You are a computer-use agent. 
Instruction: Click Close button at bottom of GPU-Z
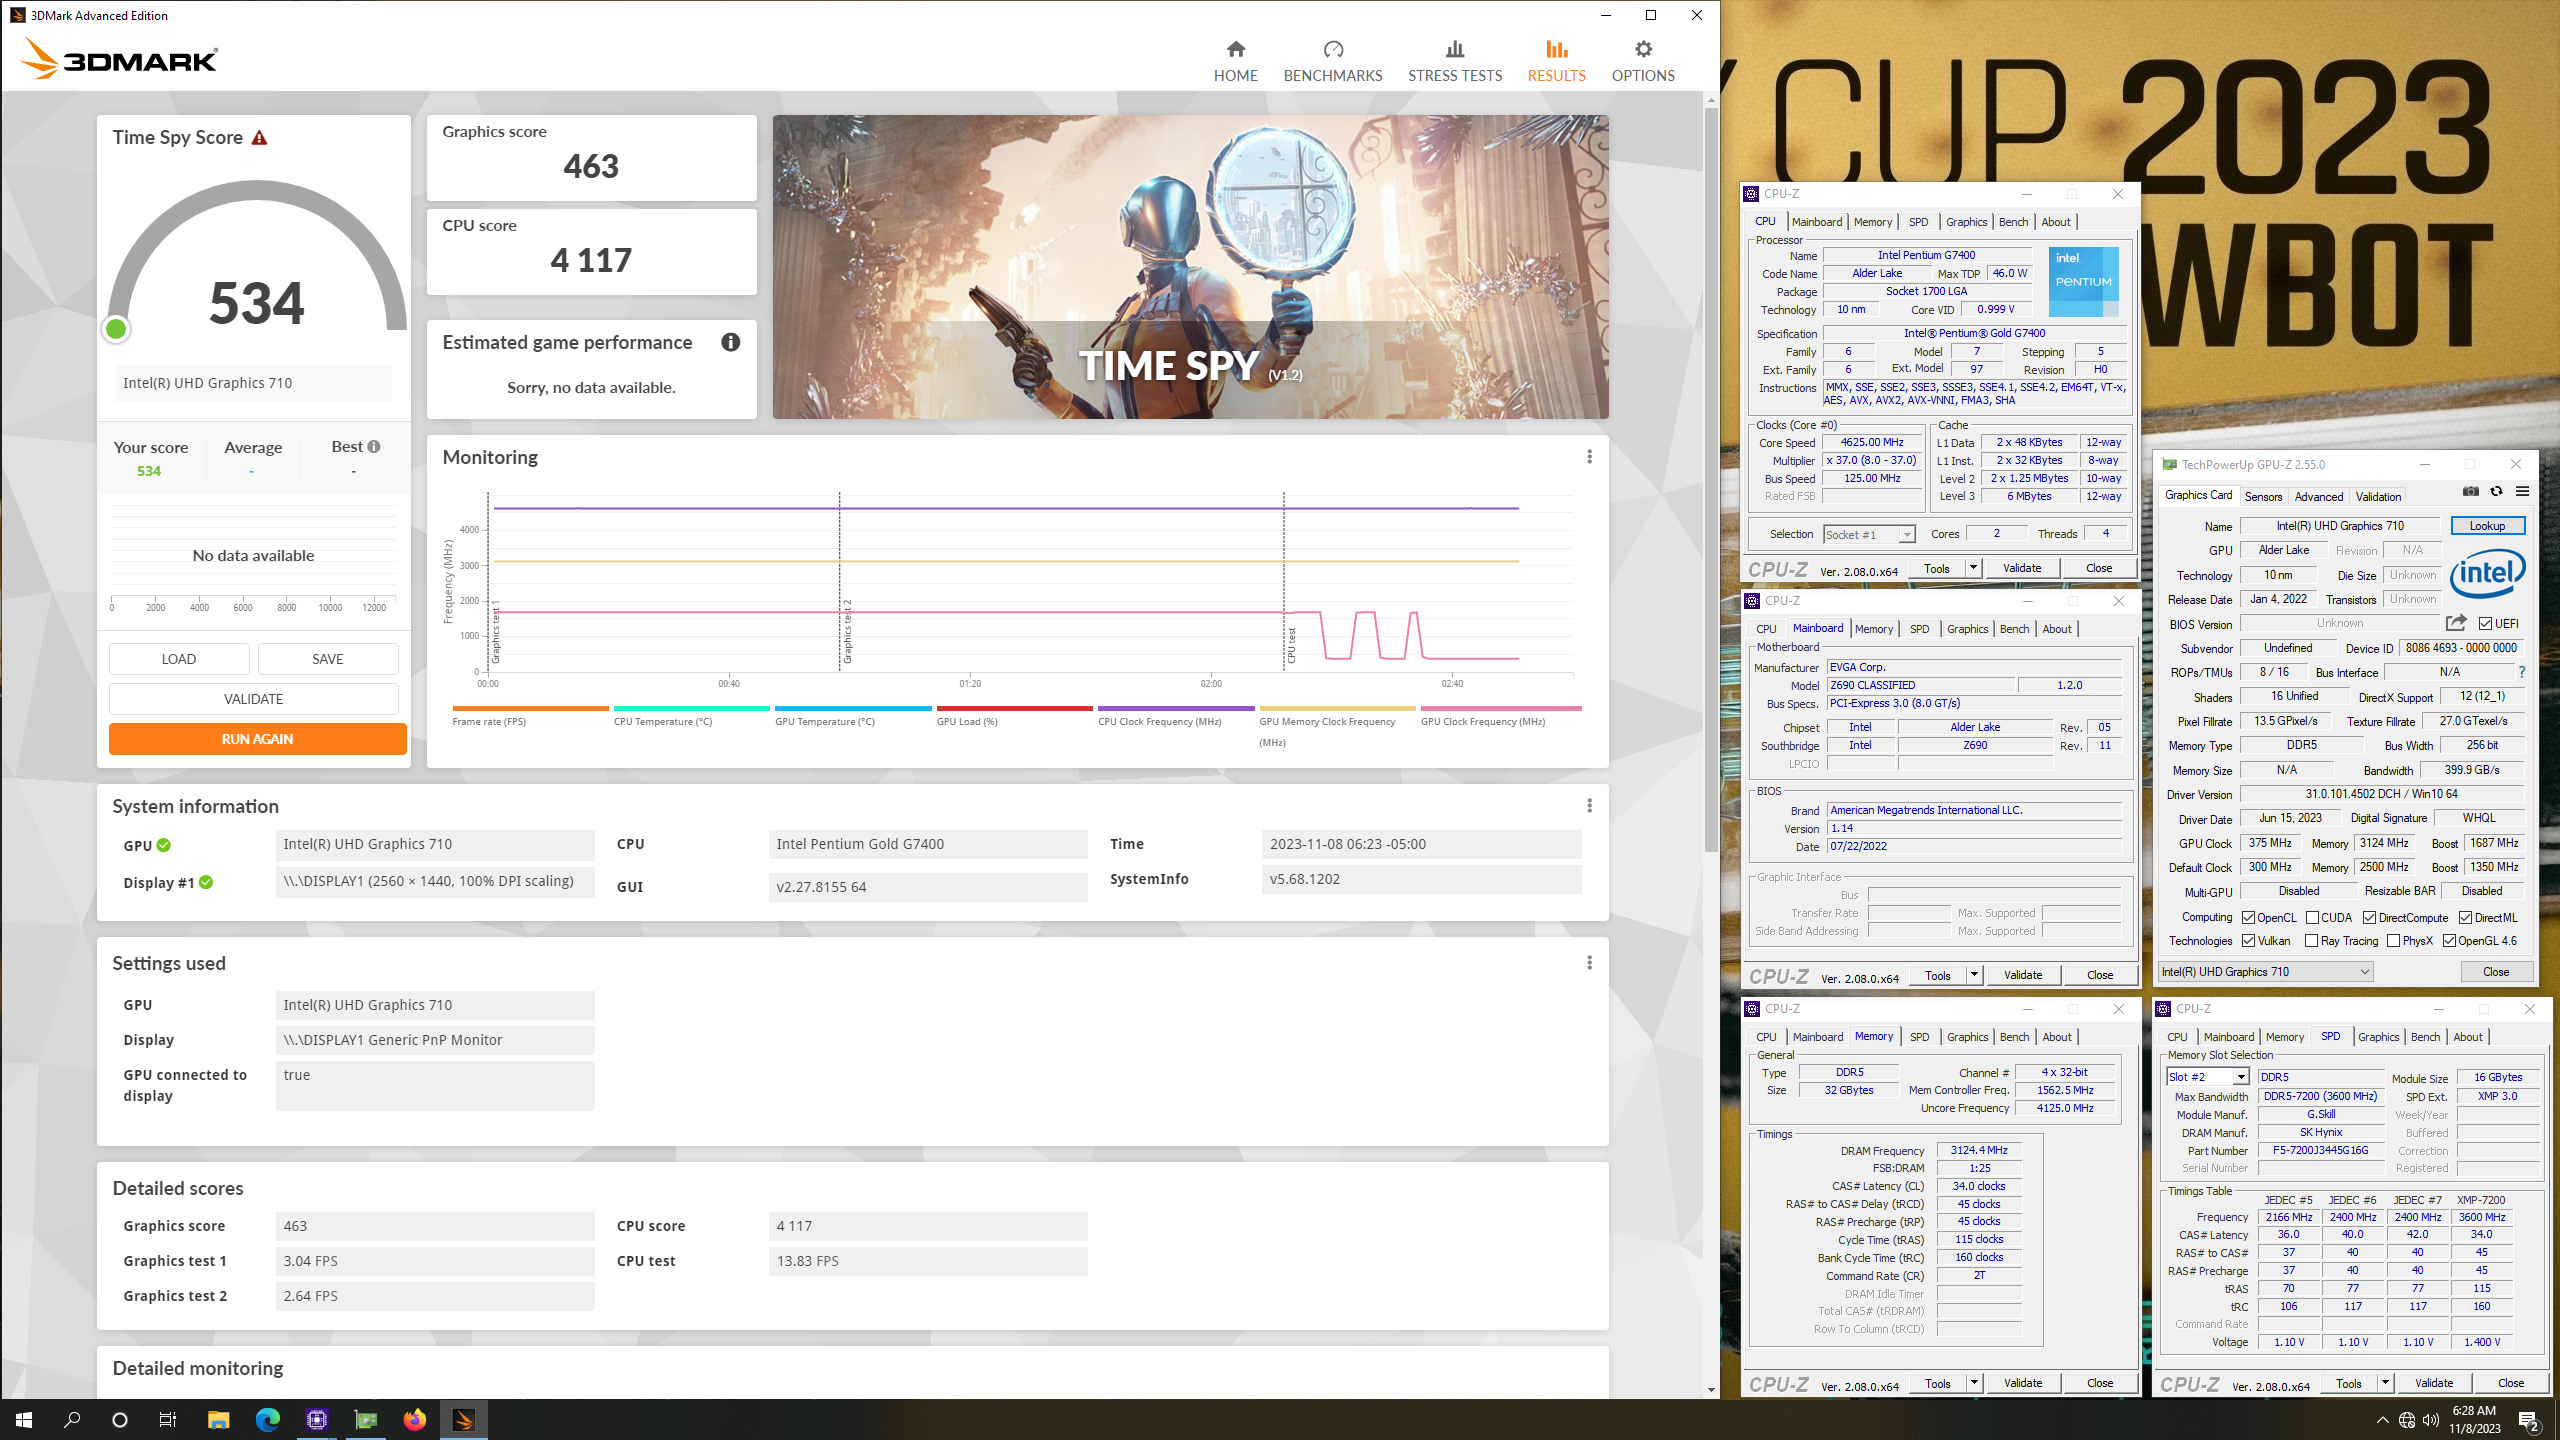coord(2496,972)
